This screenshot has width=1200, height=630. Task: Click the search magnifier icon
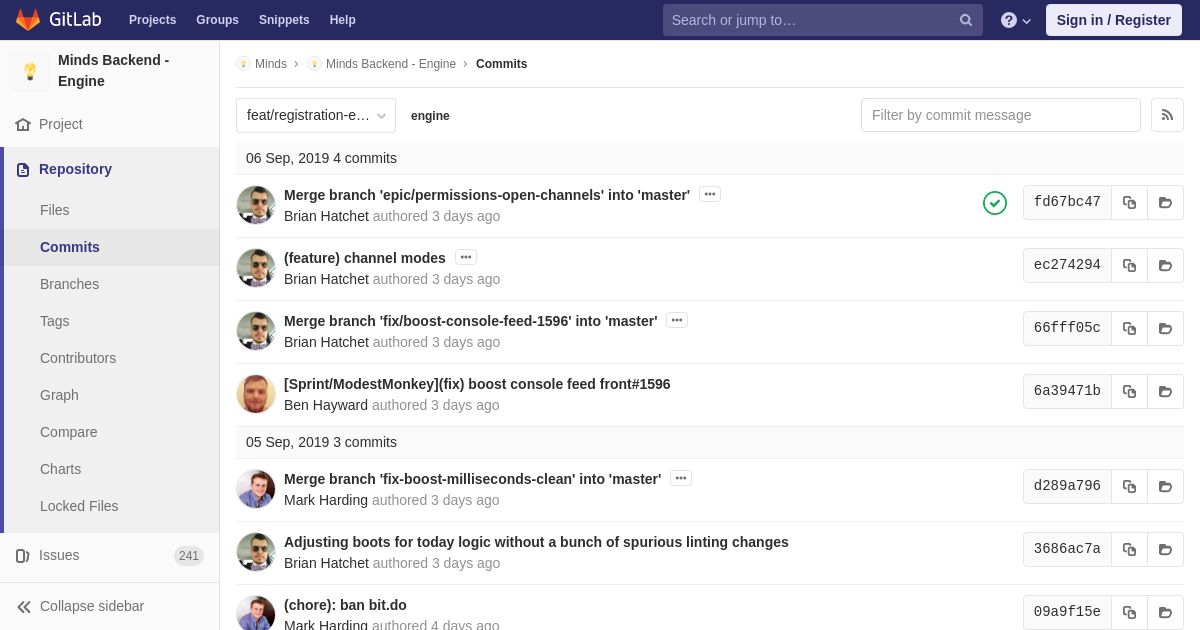point(966,20)
